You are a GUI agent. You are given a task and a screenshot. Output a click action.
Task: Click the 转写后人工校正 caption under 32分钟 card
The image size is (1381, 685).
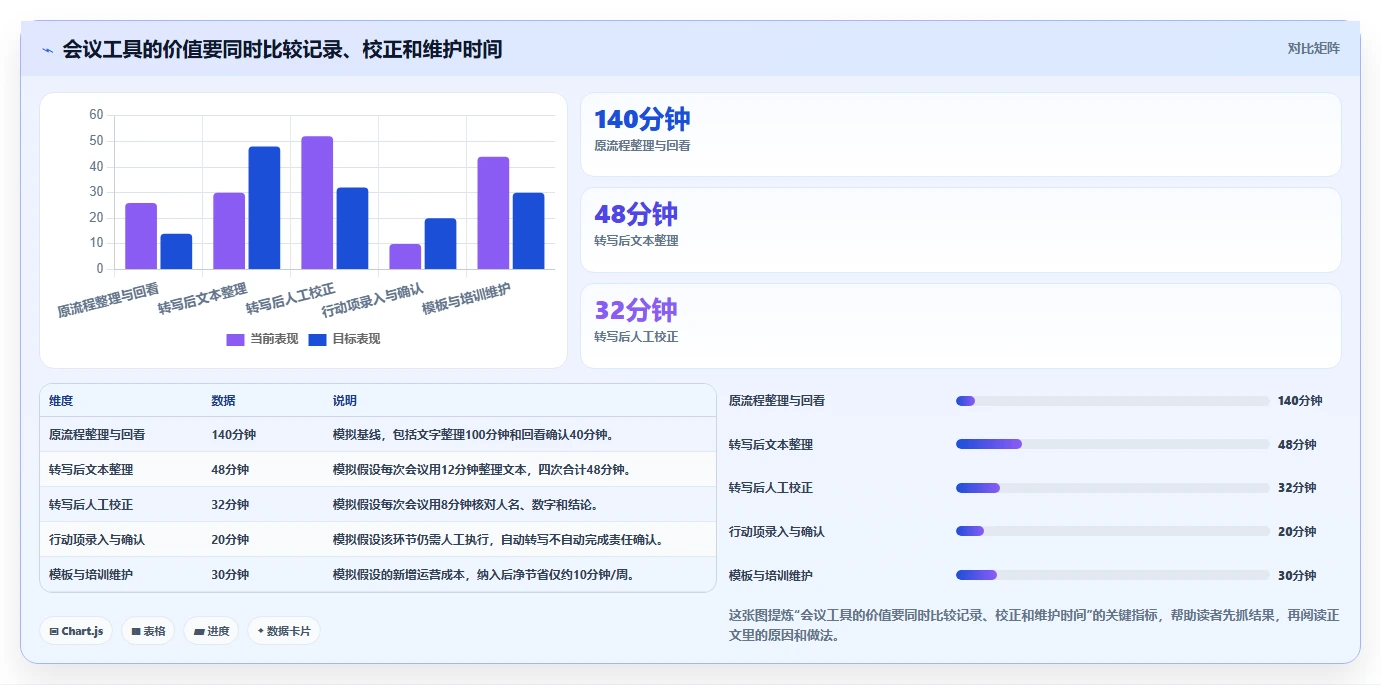tap(636, 337)
